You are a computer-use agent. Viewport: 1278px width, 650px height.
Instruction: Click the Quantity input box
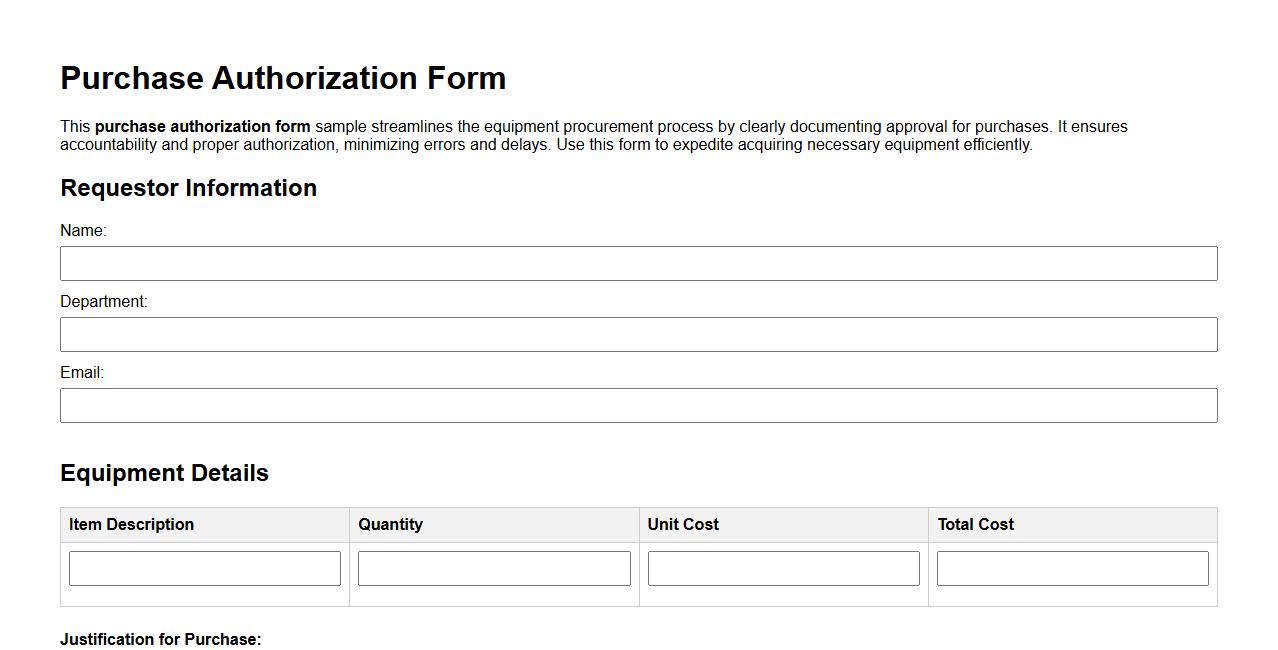[x=494, y=567]
